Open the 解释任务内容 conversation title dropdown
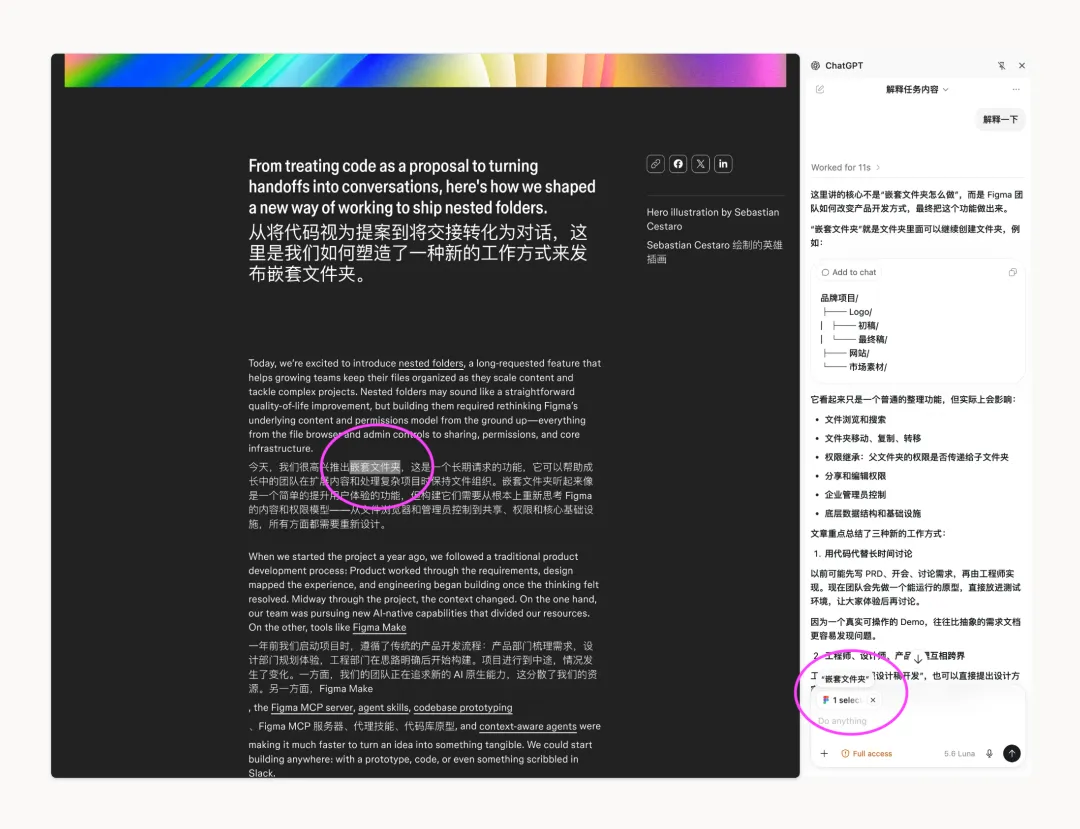This screenshot has width=1080, height=829. point(917,90)
